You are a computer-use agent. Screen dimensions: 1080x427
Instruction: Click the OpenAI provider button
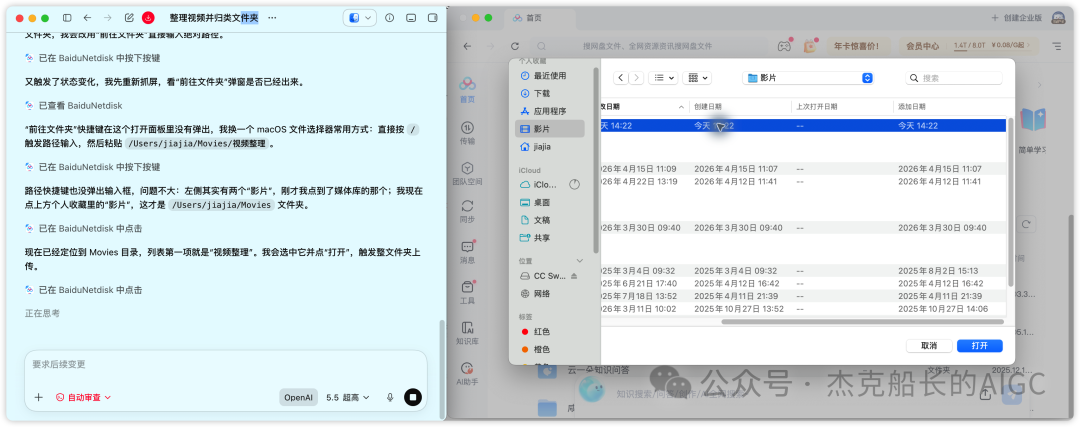point(298,397)
